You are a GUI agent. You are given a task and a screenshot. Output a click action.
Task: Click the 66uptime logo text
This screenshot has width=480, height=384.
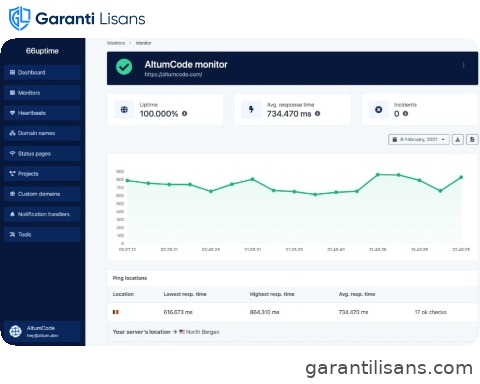click(x=42, y=51)
